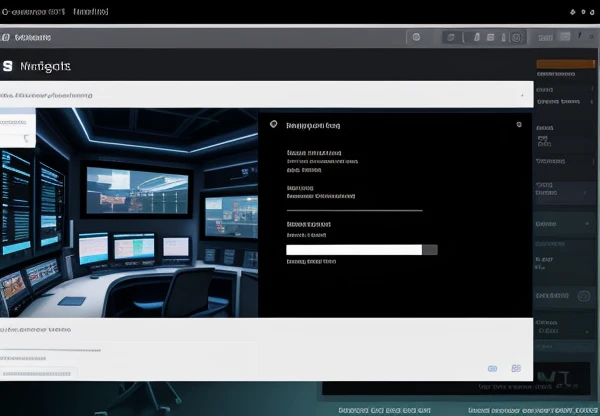Click the round icon beside the black panel heading
Screen dimensions: 600x416
coord(274,124)
